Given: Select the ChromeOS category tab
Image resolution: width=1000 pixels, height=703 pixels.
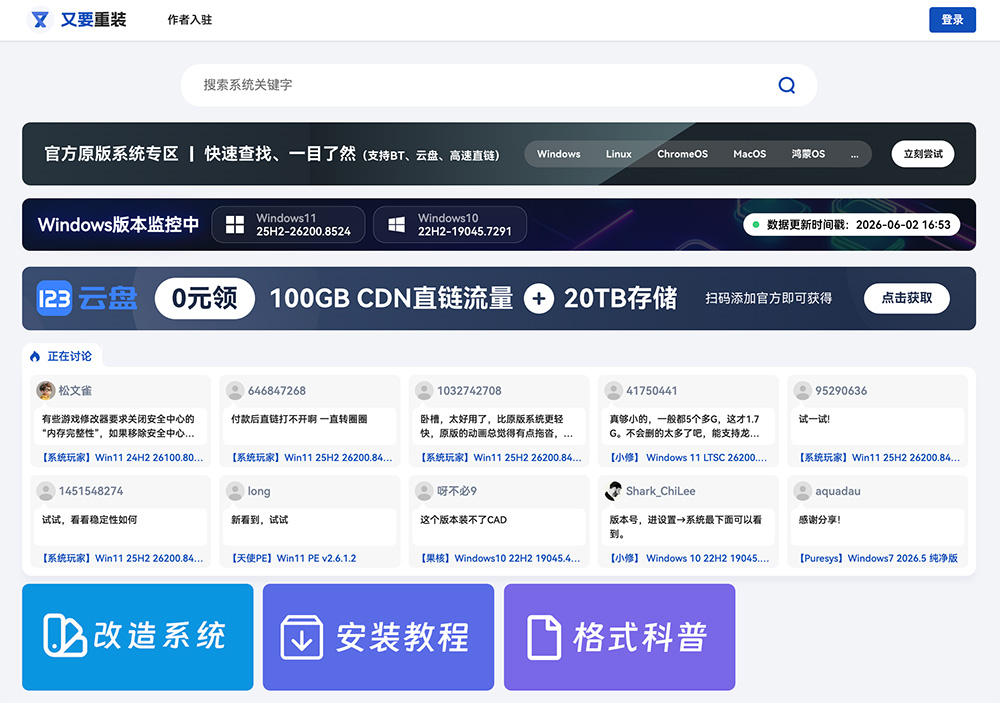Looking at the screenshot, I should [x=682, y=154].
